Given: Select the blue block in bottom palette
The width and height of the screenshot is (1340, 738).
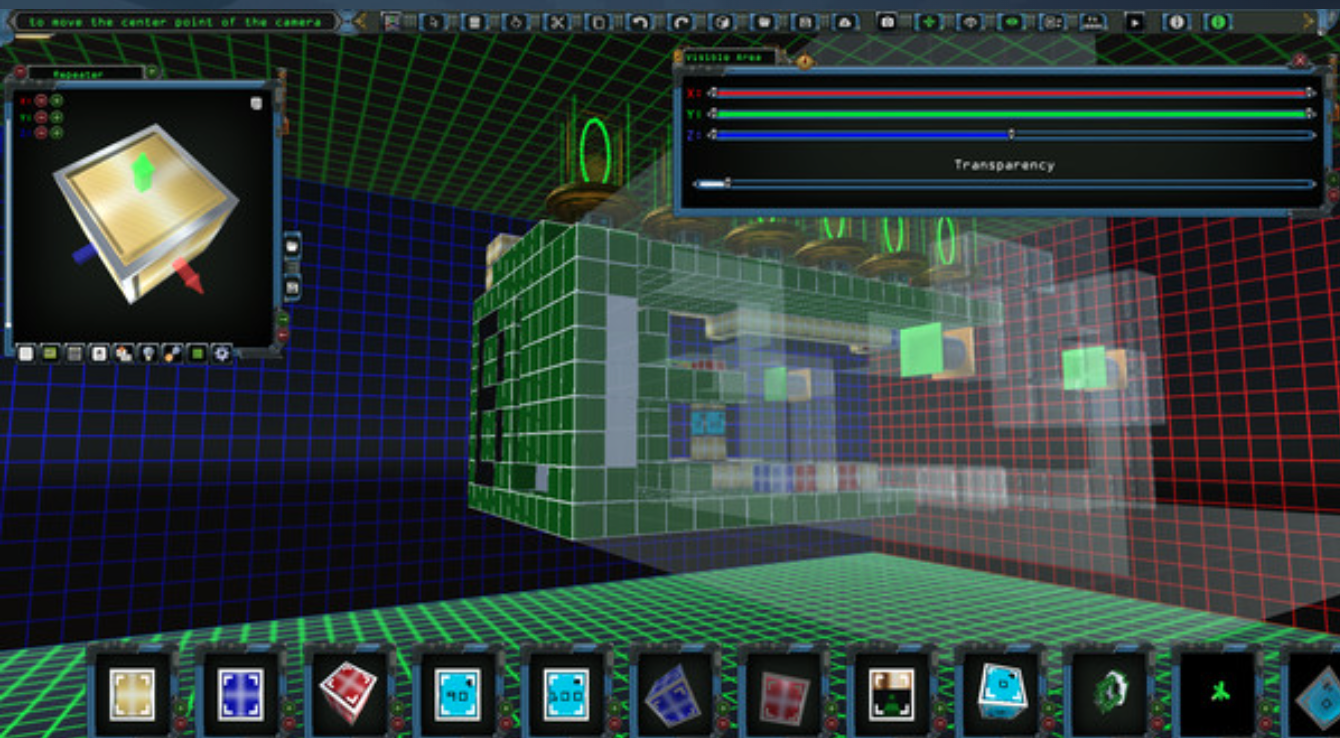Looking at the screenshot, I should point(241,694).
